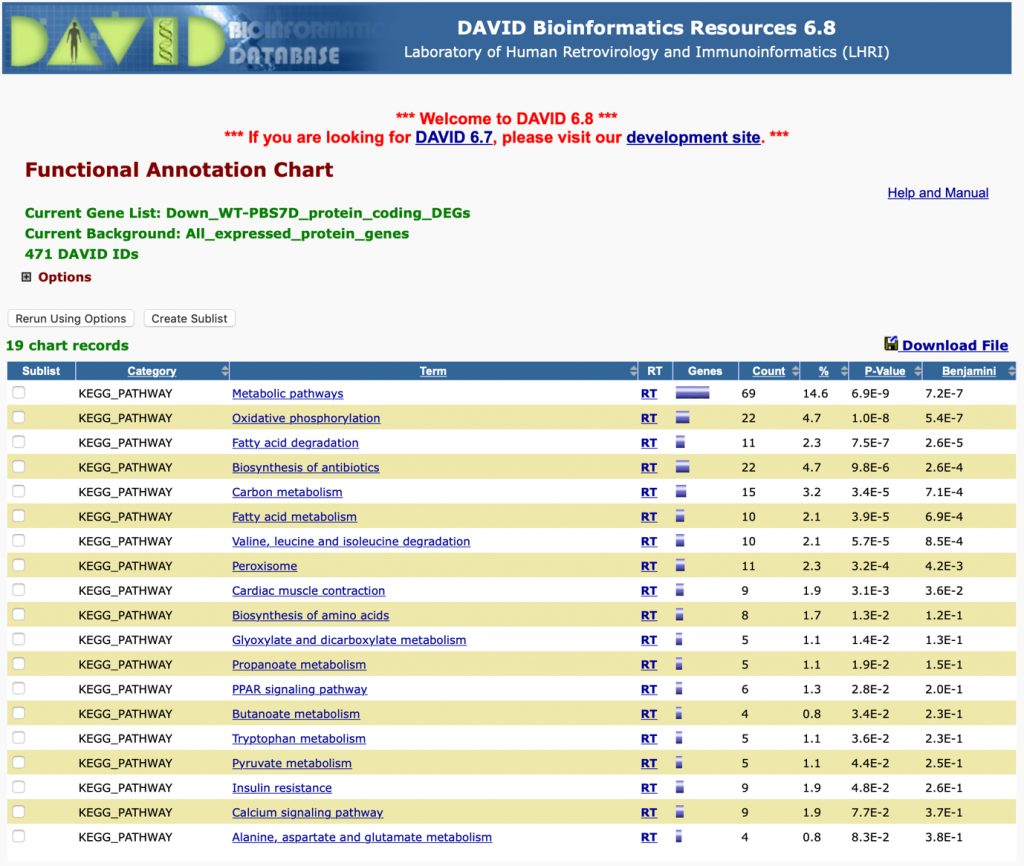Screen dimensions: 1024x866
Task: Expand the Options section
Action: (26, 278)
